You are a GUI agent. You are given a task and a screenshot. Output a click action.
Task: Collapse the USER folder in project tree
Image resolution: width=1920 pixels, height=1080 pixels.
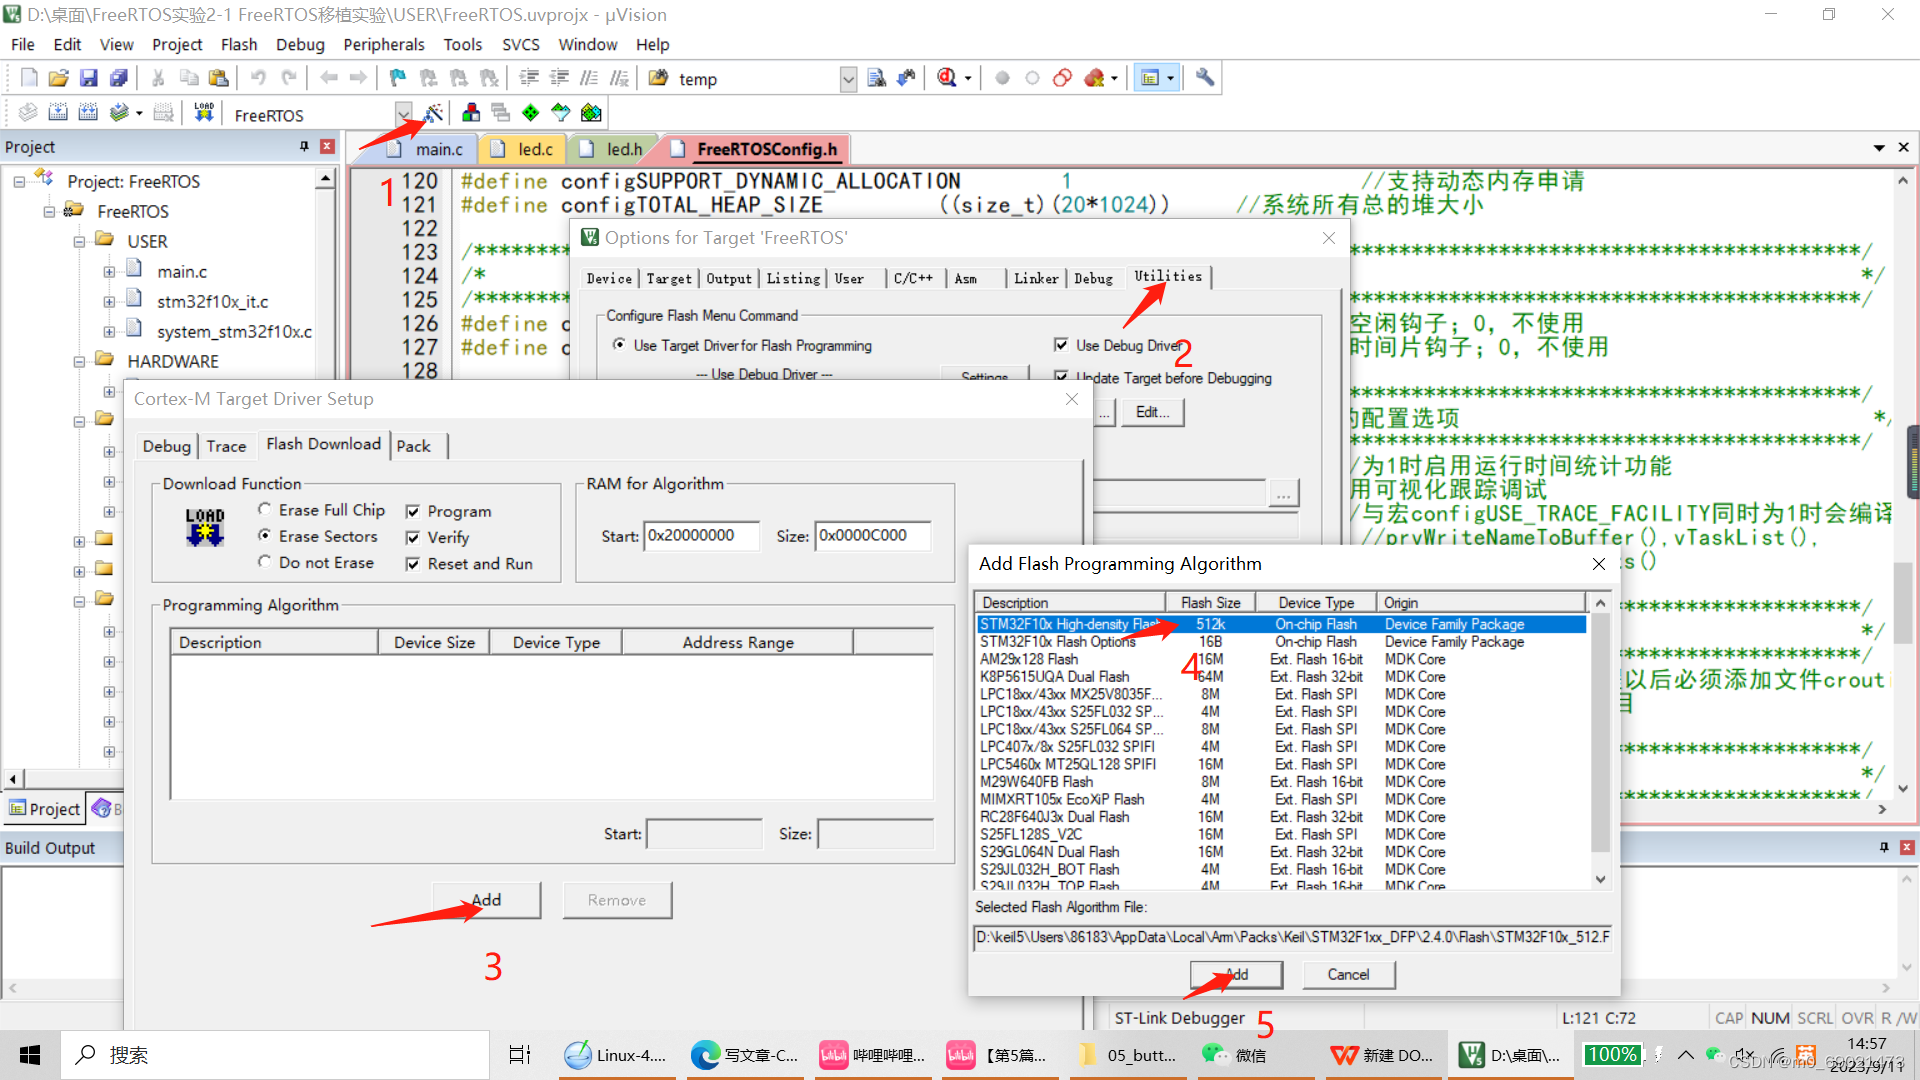pyautogui.click(x=79, y=242)
